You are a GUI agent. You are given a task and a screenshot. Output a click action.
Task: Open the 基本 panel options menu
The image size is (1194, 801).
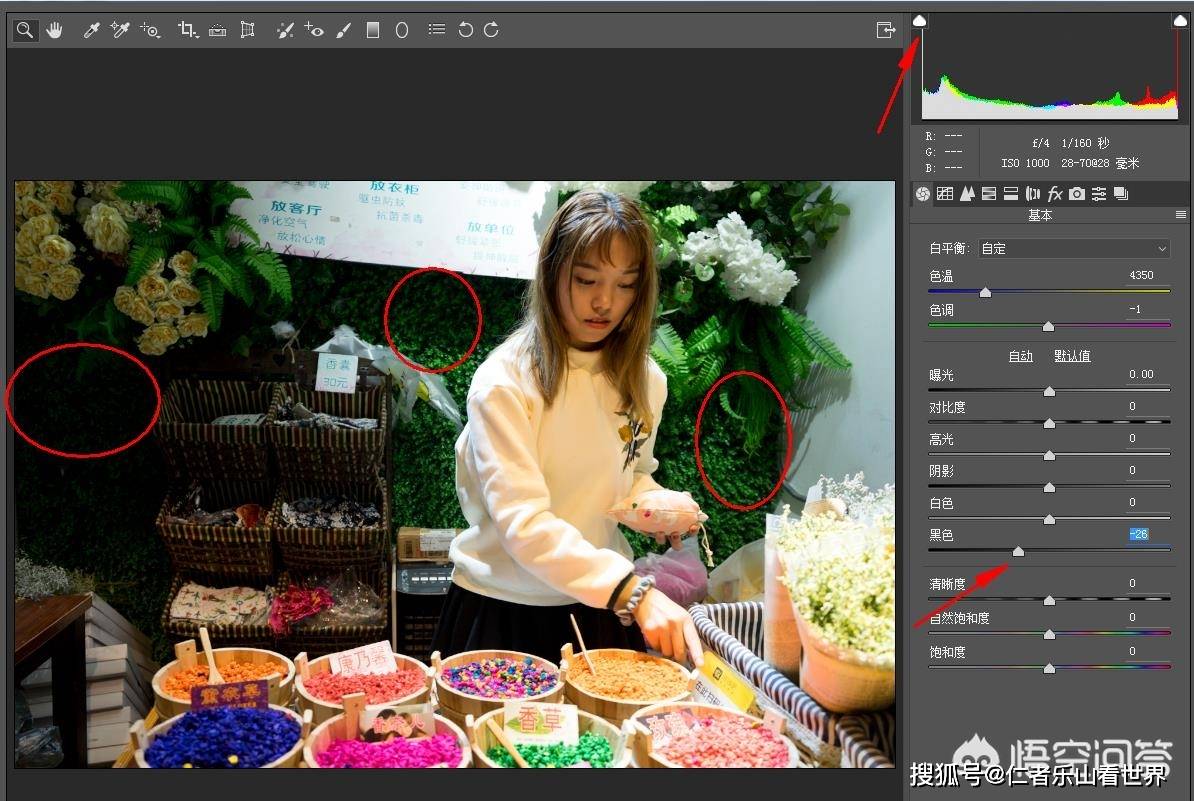[x=1181, y=215]
